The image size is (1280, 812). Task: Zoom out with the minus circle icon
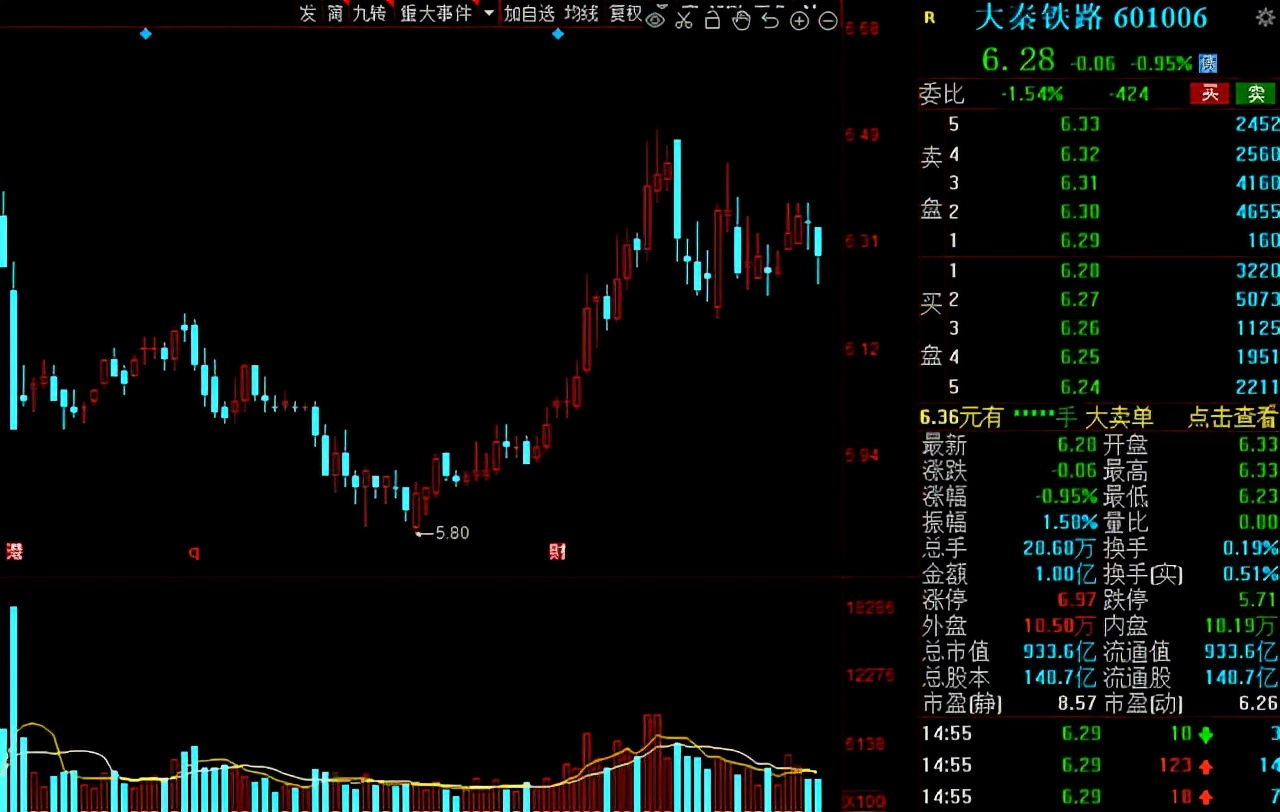point(827,20)
